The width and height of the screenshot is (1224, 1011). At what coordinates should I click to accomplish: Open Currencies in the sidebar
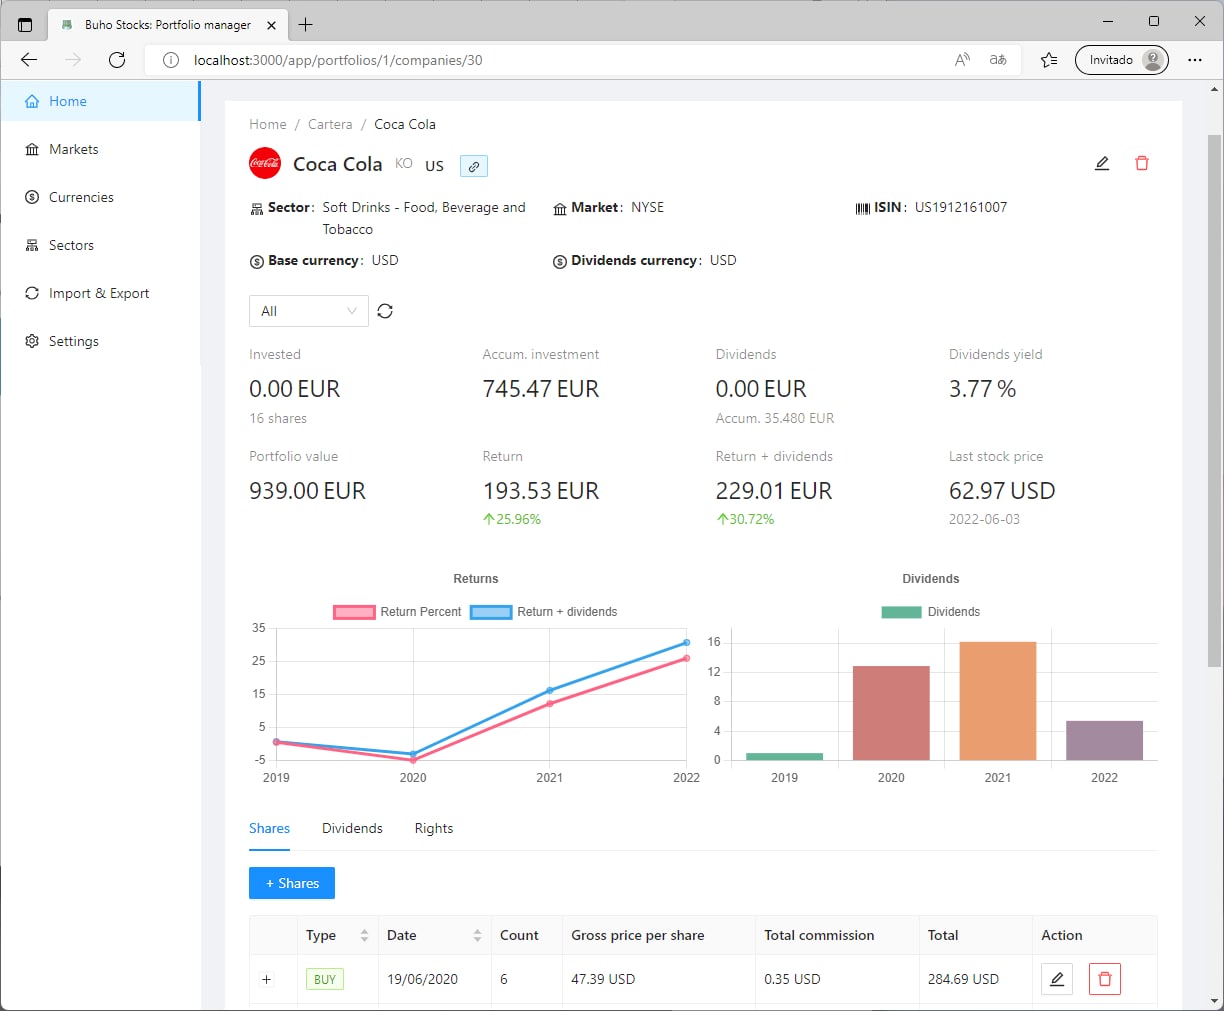point(100,197)
